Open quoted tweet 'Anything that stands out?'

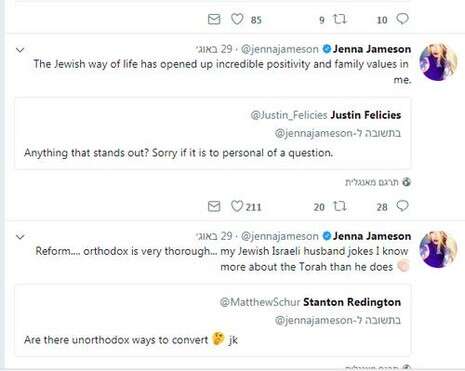click(x=213, y=134)
